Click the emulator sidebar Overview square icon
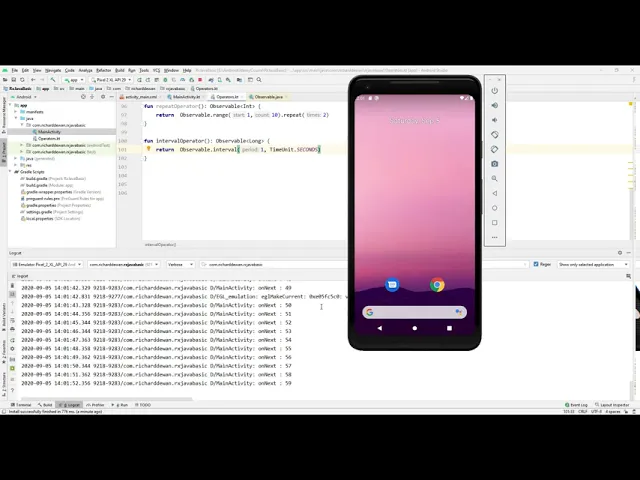Screen dimensions: 640x480 [x=495, y=223]
